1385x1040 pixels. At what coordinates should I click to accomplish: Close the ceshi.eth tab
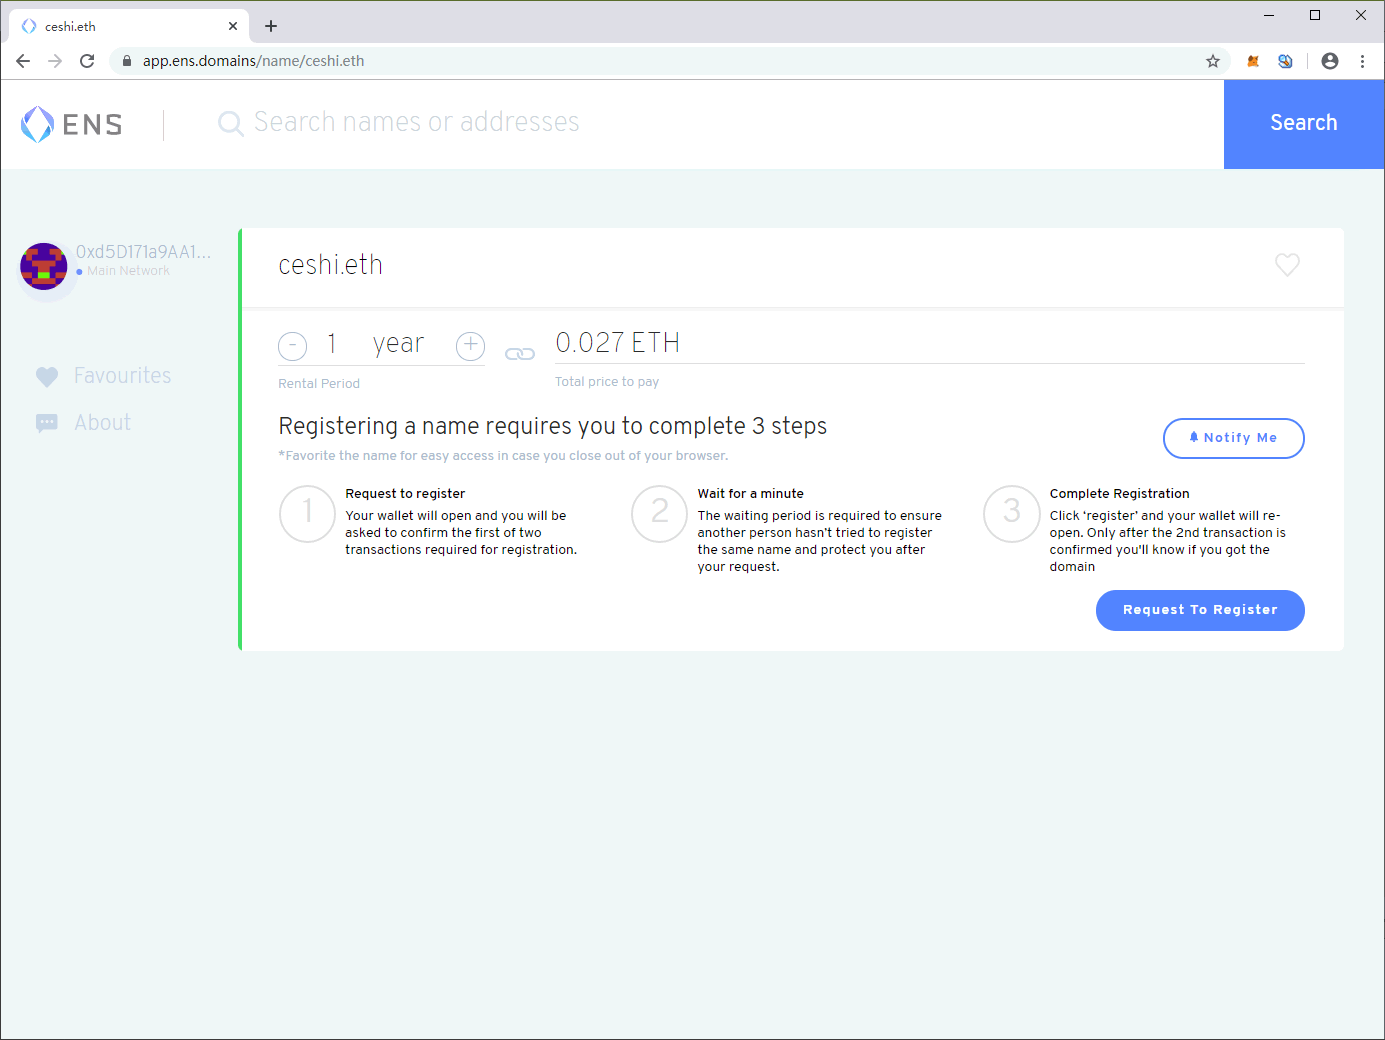[x=233, y=26]
